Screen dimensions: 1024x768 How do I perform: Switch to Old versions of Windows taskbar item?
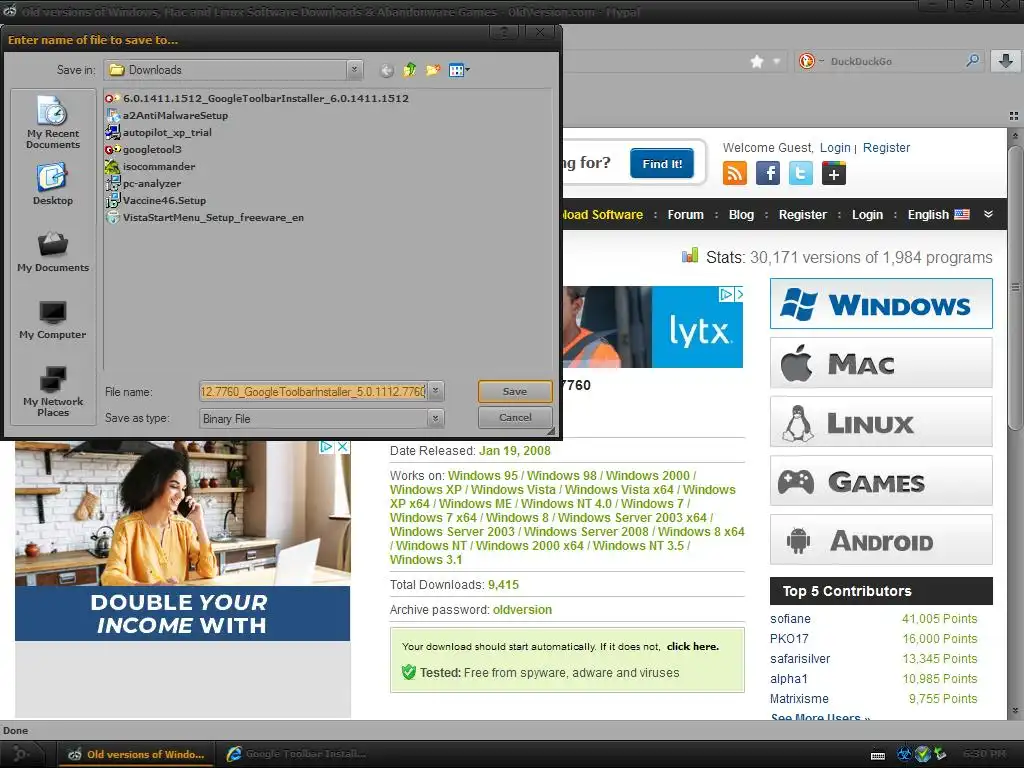point(136,754)
